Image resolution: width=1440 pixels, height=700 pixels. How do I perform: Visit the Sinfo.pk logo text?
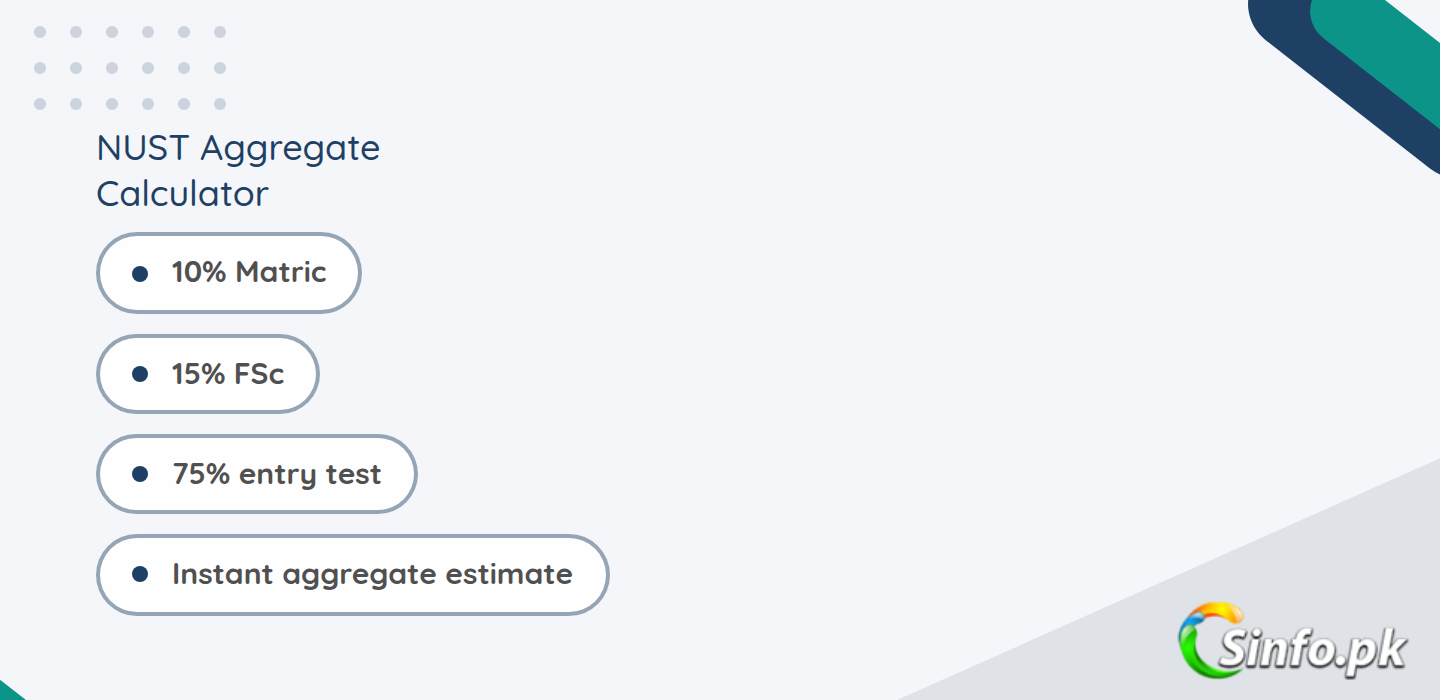[1312, 650]
